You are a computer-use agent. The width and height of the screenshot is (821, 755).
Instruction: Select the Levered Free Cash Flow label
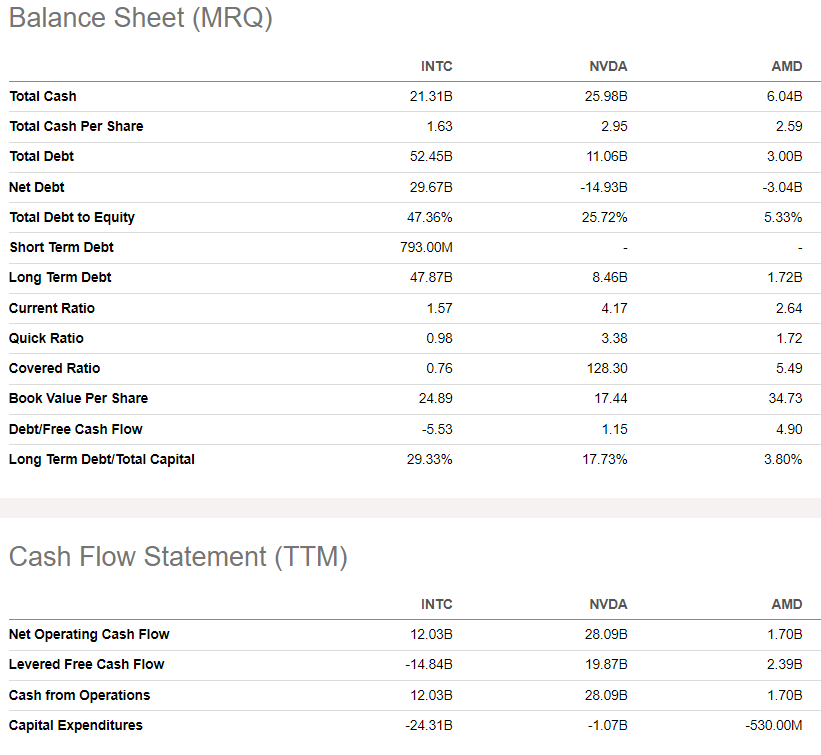87,664
